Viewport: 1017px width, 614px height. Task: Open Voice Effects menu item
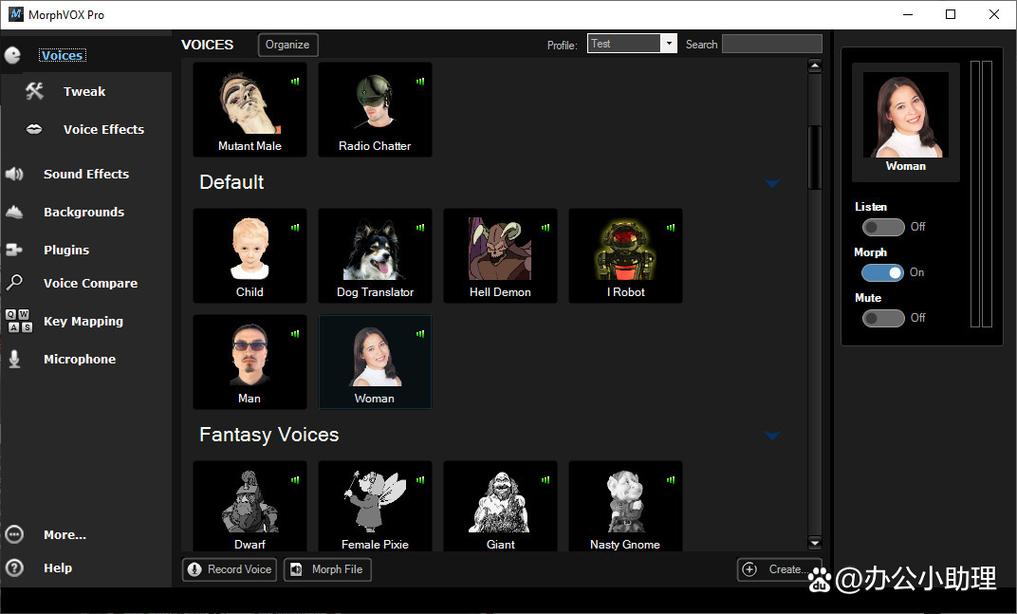104,129
